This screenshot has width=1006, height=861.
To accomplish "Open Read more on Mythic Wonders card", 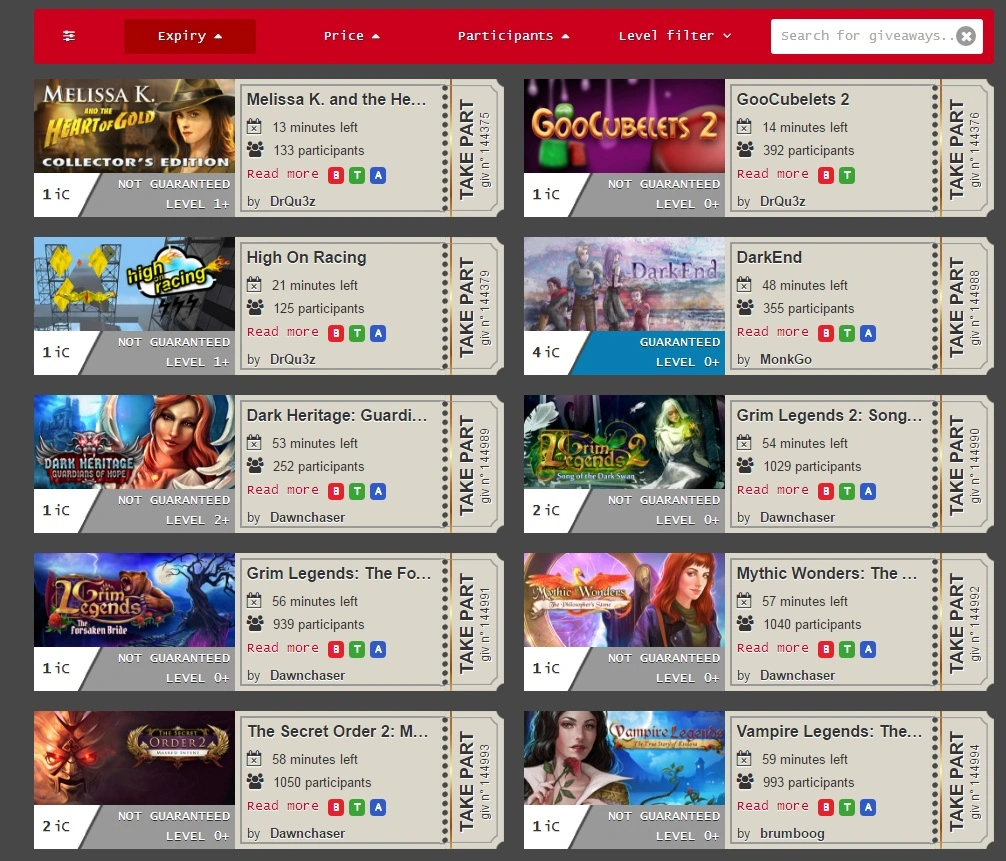I will tap(773, 647).
